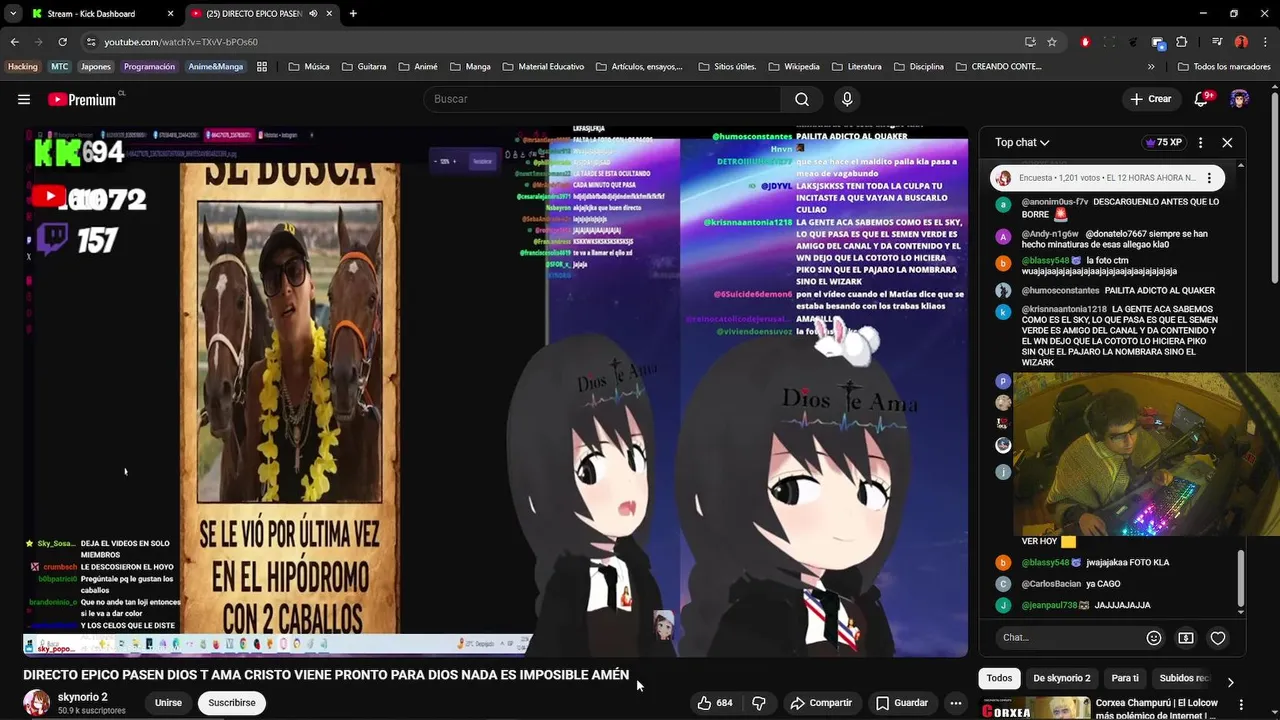Open the Programación bookmark group
Image resolution: width=1280 pixels, height=720 pixels.
pyautogui.click(x=149, y=67)
